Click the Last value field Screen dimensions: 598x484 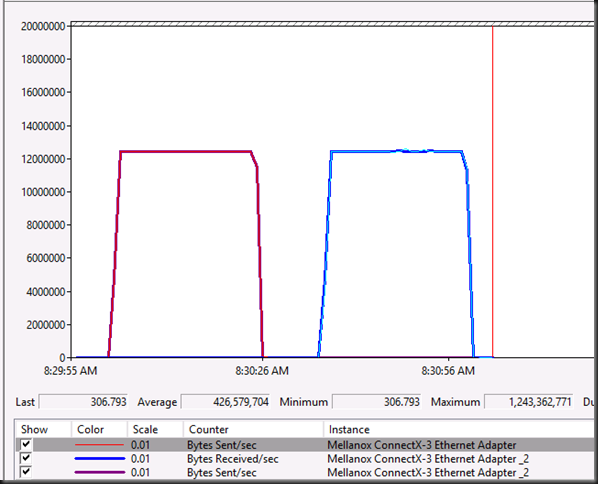click(x=83, y=402)
